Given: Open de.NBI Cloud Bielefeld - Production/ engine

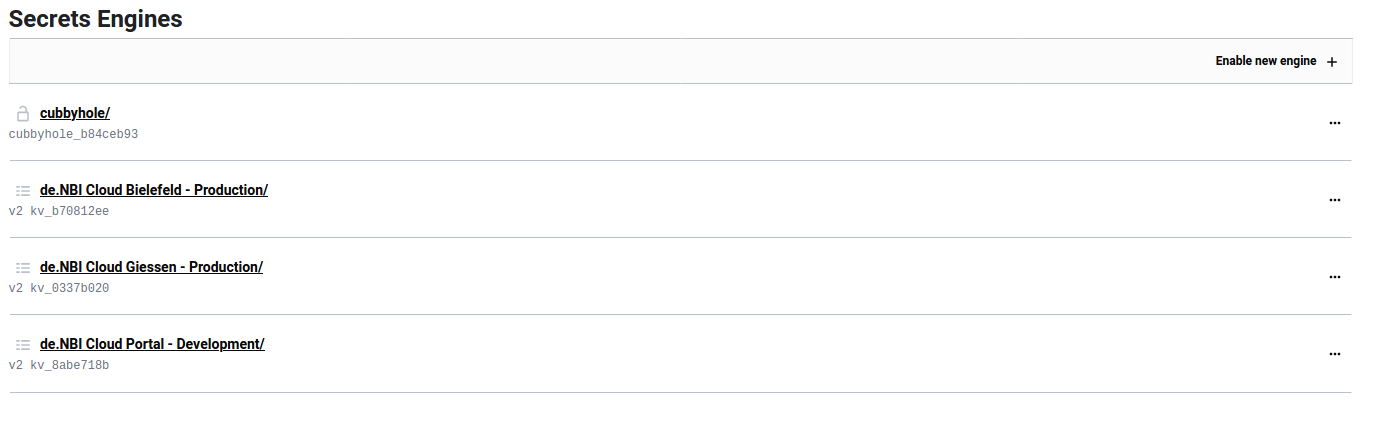Looking at the screenshot, I should click(x=154, y=190).
